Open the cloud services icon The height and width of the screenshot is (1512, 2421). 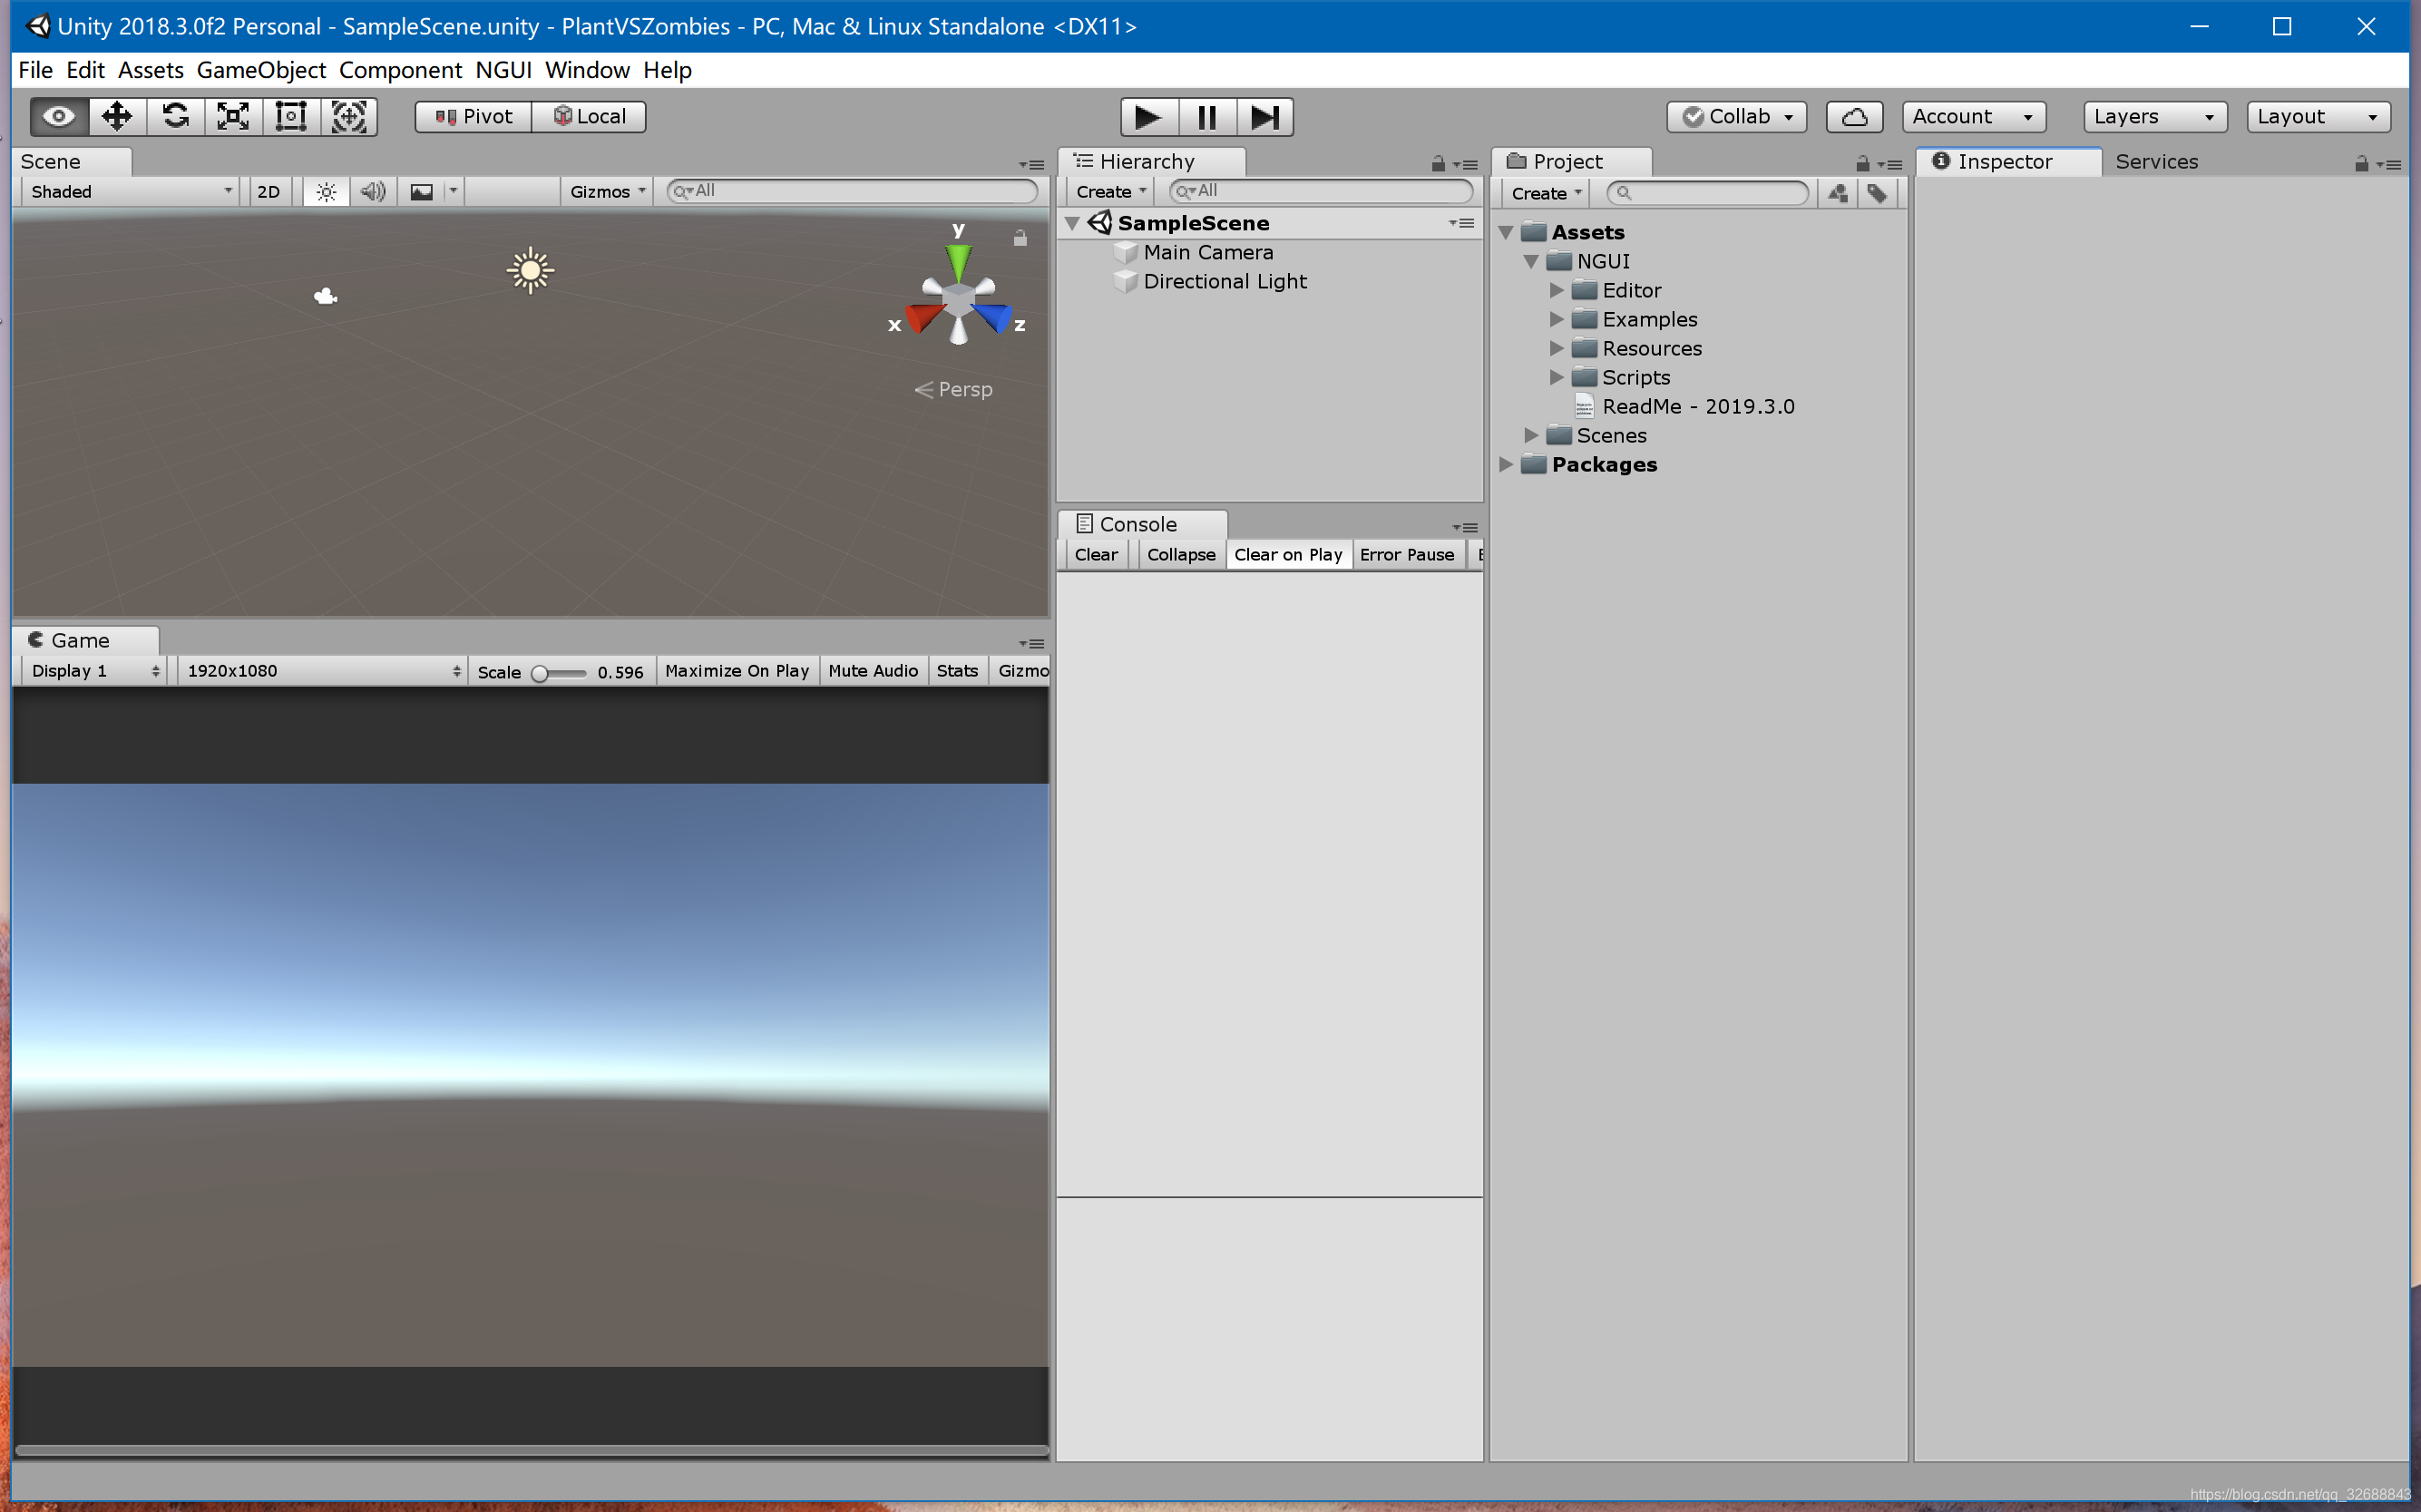pos(1853,117)
